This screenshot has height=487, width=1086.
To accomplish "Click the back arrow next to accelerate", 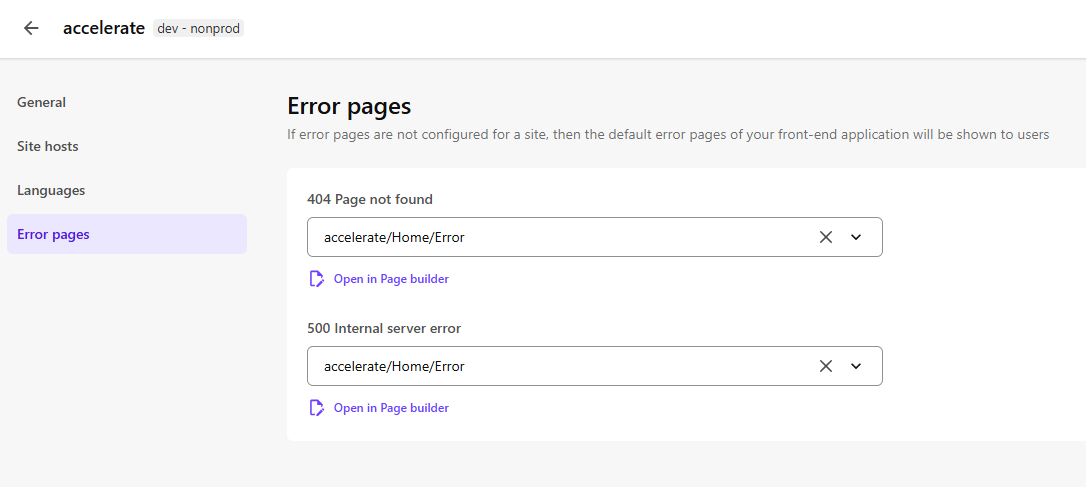I will (31, 28).
